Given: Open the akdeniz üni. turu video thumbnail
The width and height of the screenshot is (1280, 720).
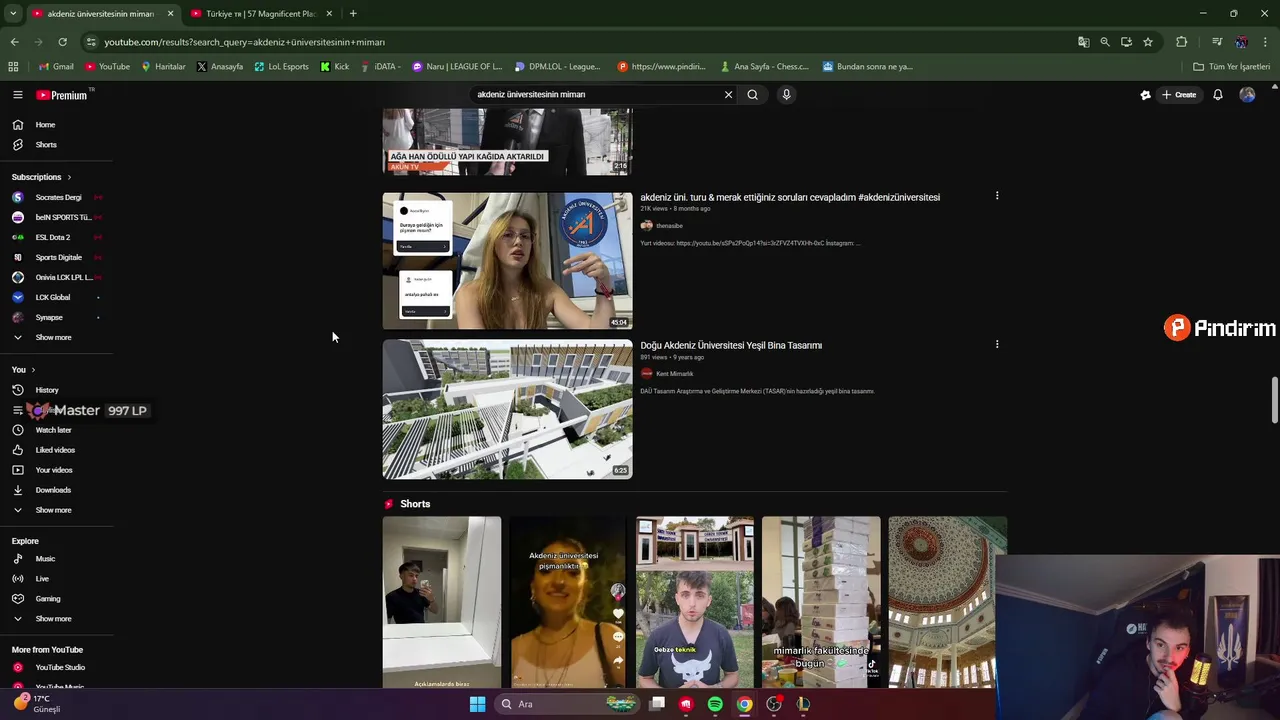Looking at the screenshot, I should click(x=507, y=261).
